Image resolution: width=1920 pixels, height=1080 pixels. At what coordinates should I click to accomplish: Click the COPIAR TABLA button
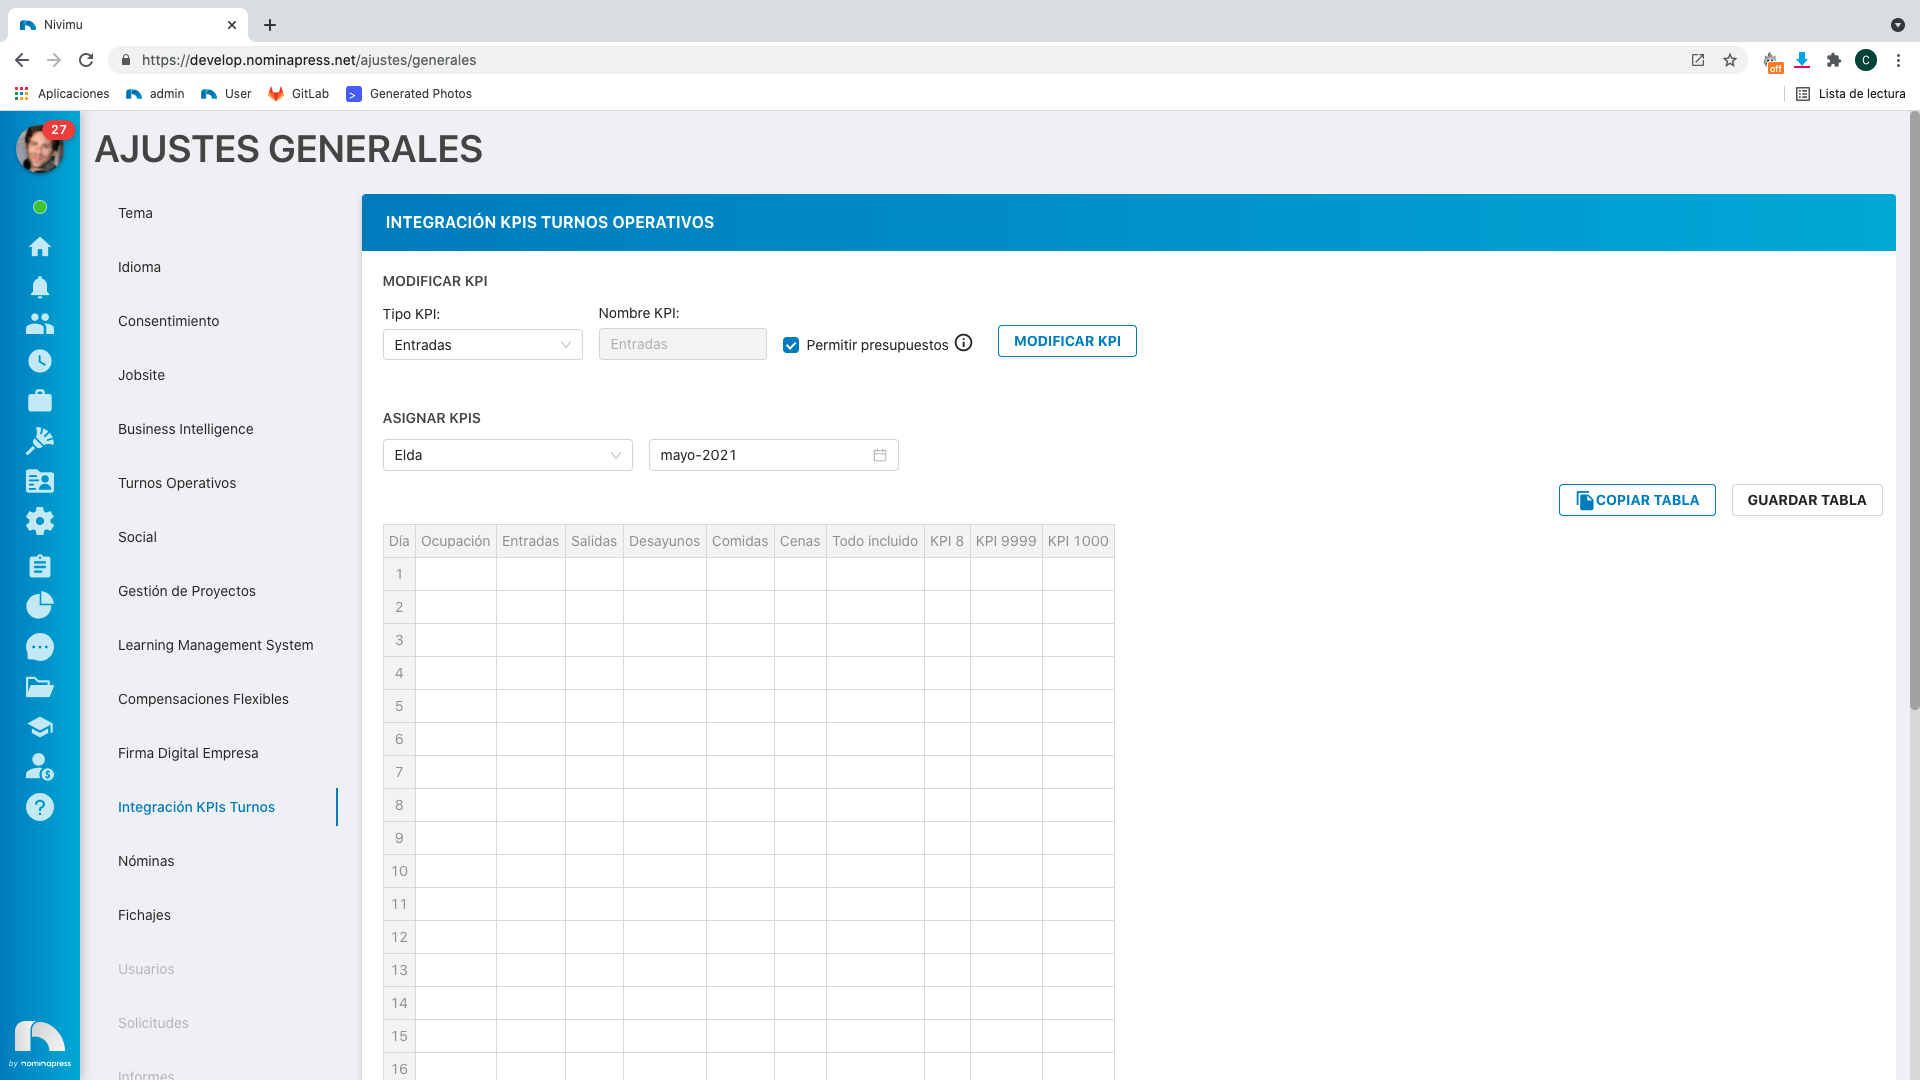pos(1637,500)
